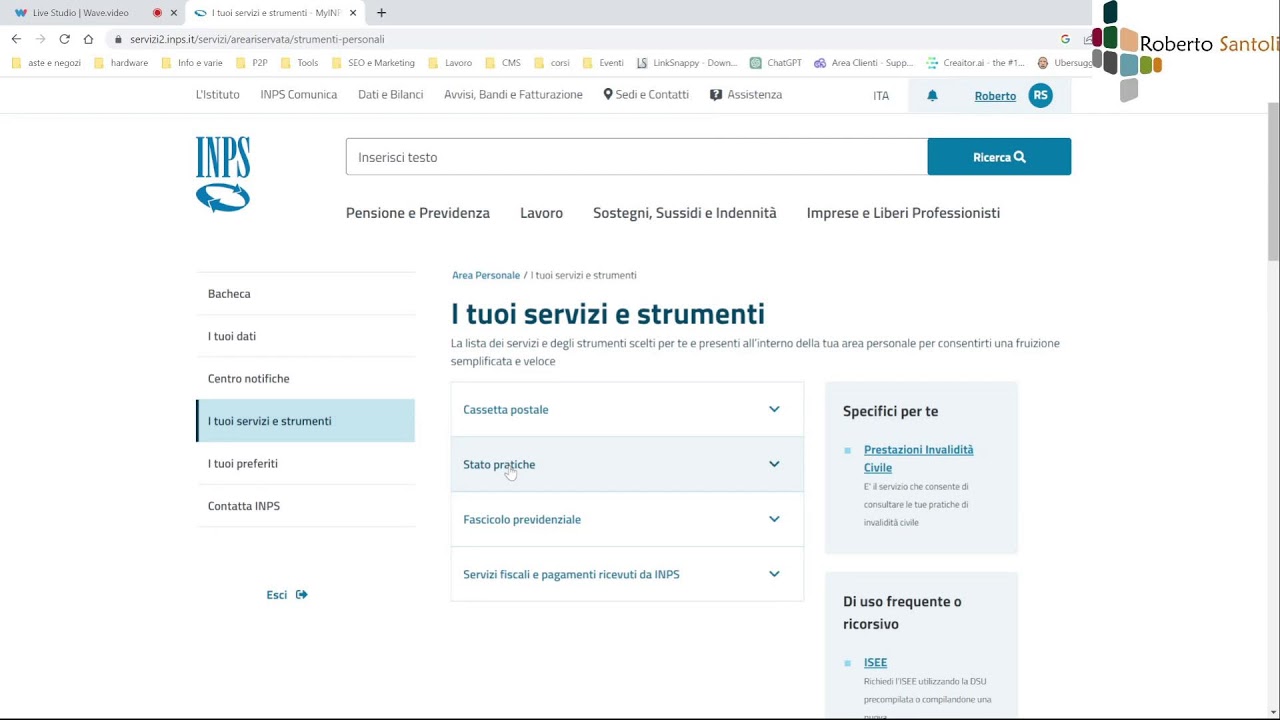Viewport: 1280px width, 720px height.
Task: Click the Inserisci testo search field
Action: (637, 157)
